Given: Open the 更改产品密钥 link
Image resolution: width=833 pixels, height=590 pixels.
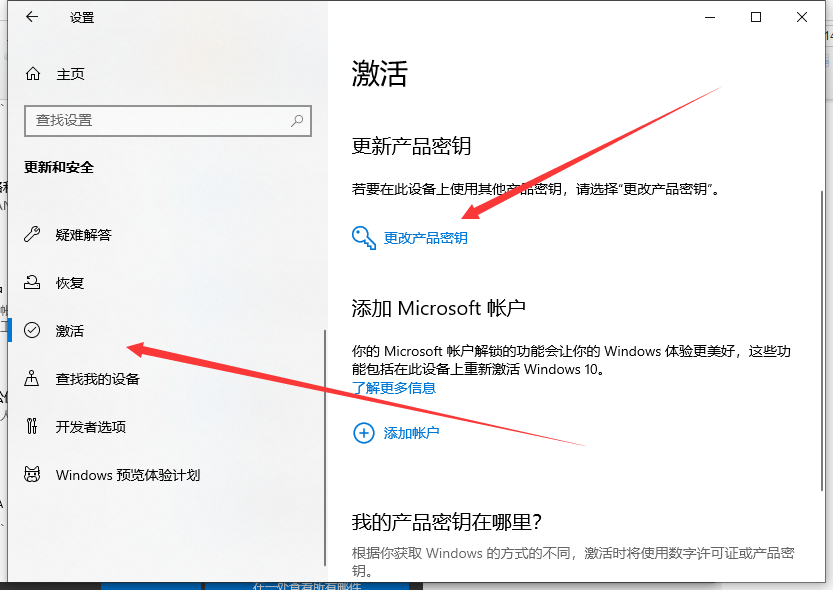Looking at the screenshot, I should coord(426,238).
